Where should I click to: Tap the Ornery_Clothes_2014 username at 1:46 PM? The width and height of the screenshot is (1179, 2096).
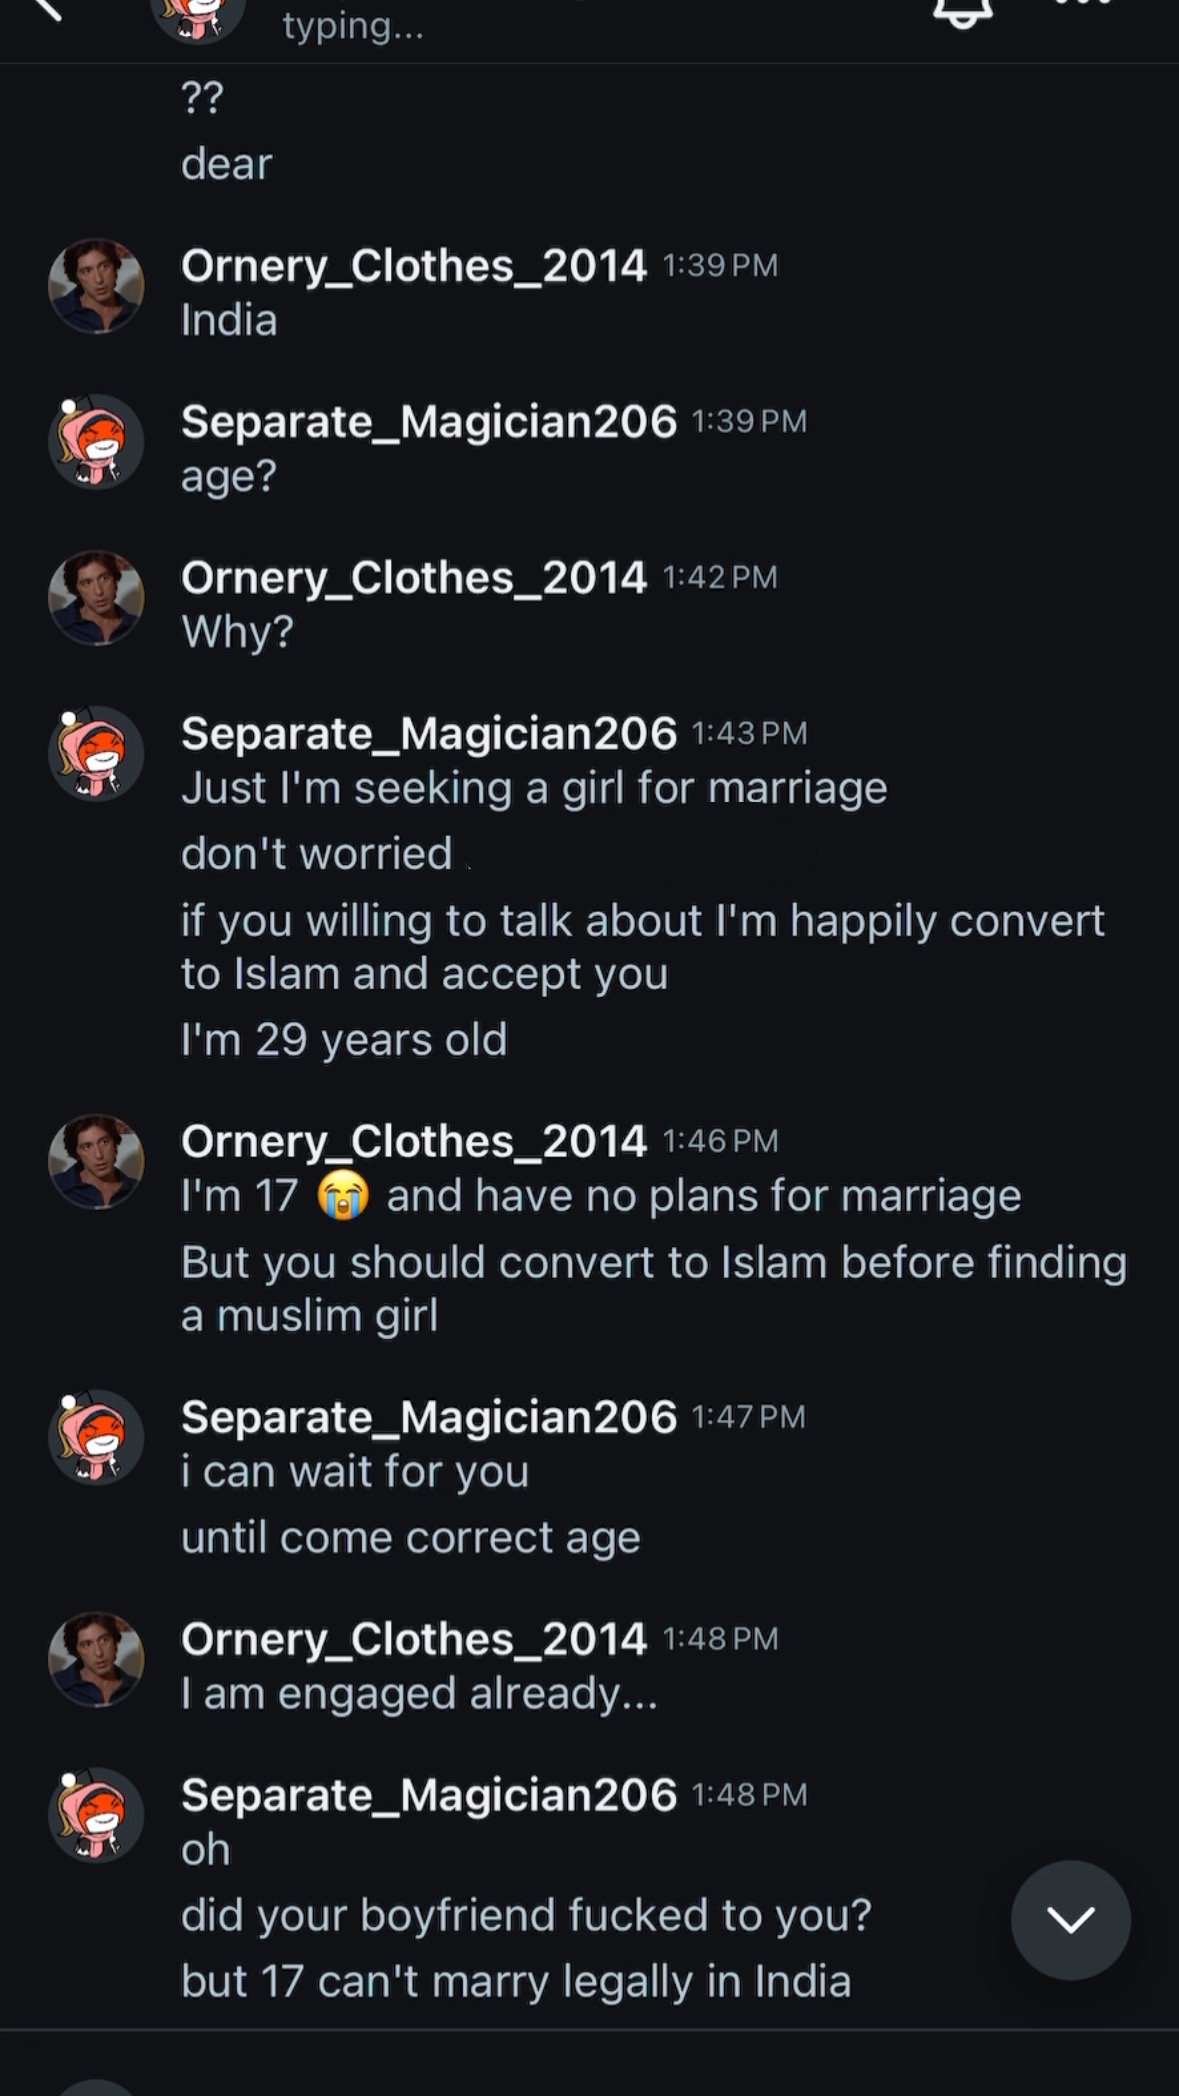pos(413,1142)
